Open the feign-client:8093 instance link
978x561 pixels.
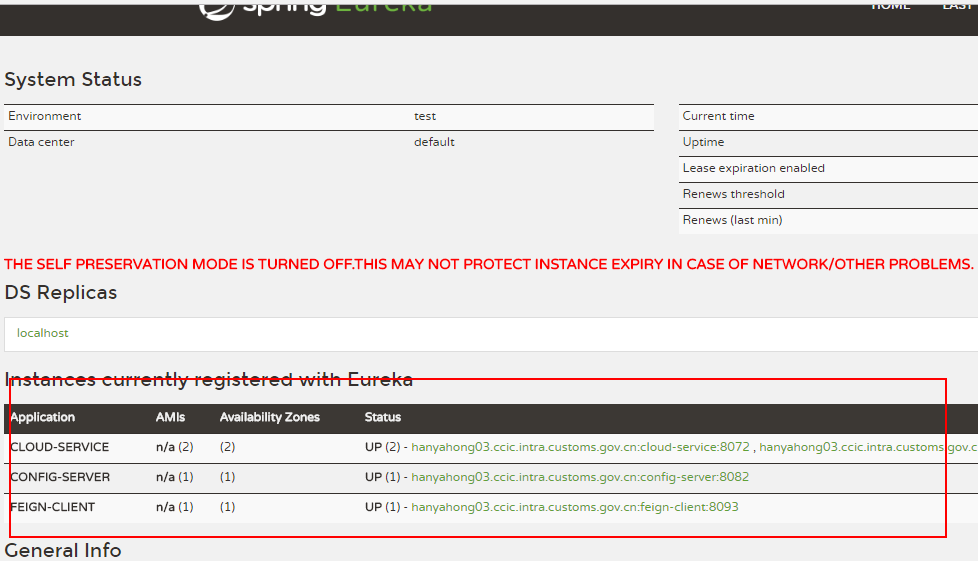coord(574,507)
